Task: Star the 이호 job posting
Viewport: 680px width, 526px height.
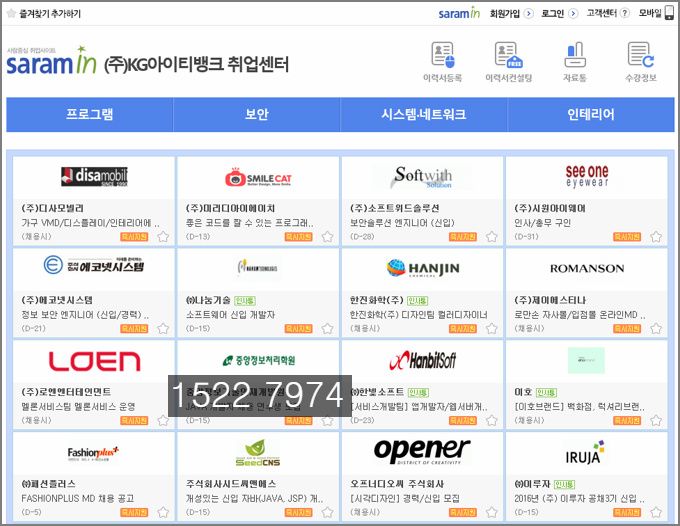Action: pos(656,421)
